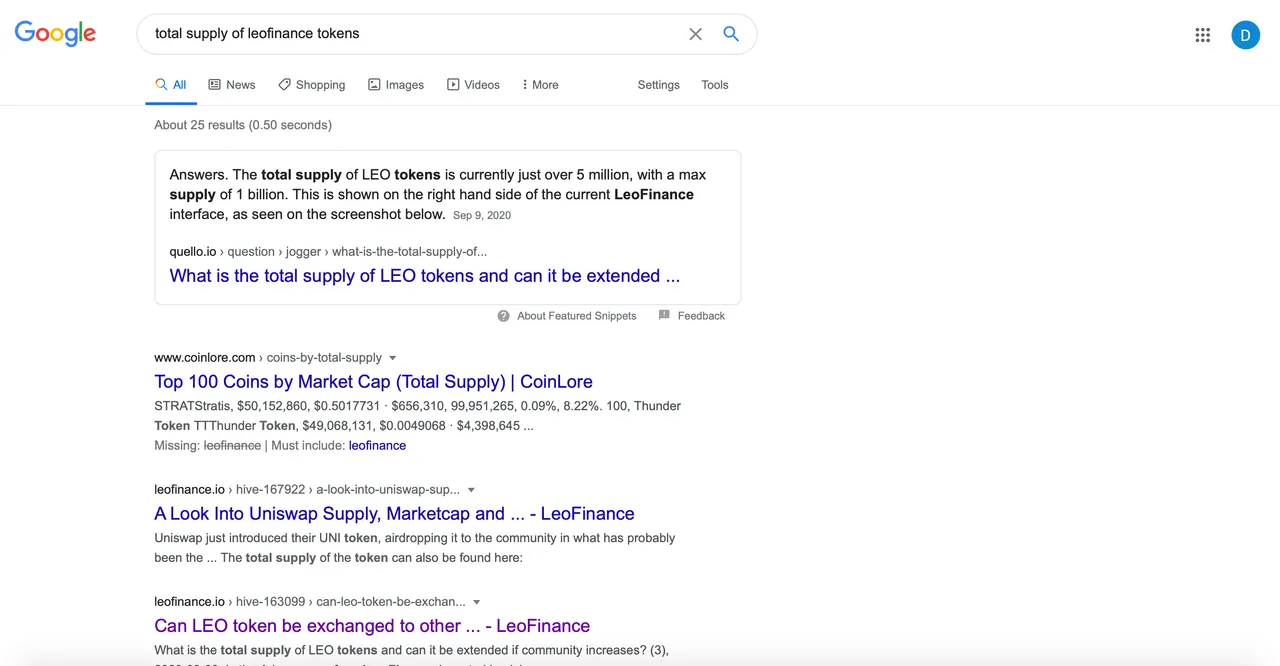Open the Google apps grid
Viewport: 1280px width, 666px height.
[x=1203, y=35]
